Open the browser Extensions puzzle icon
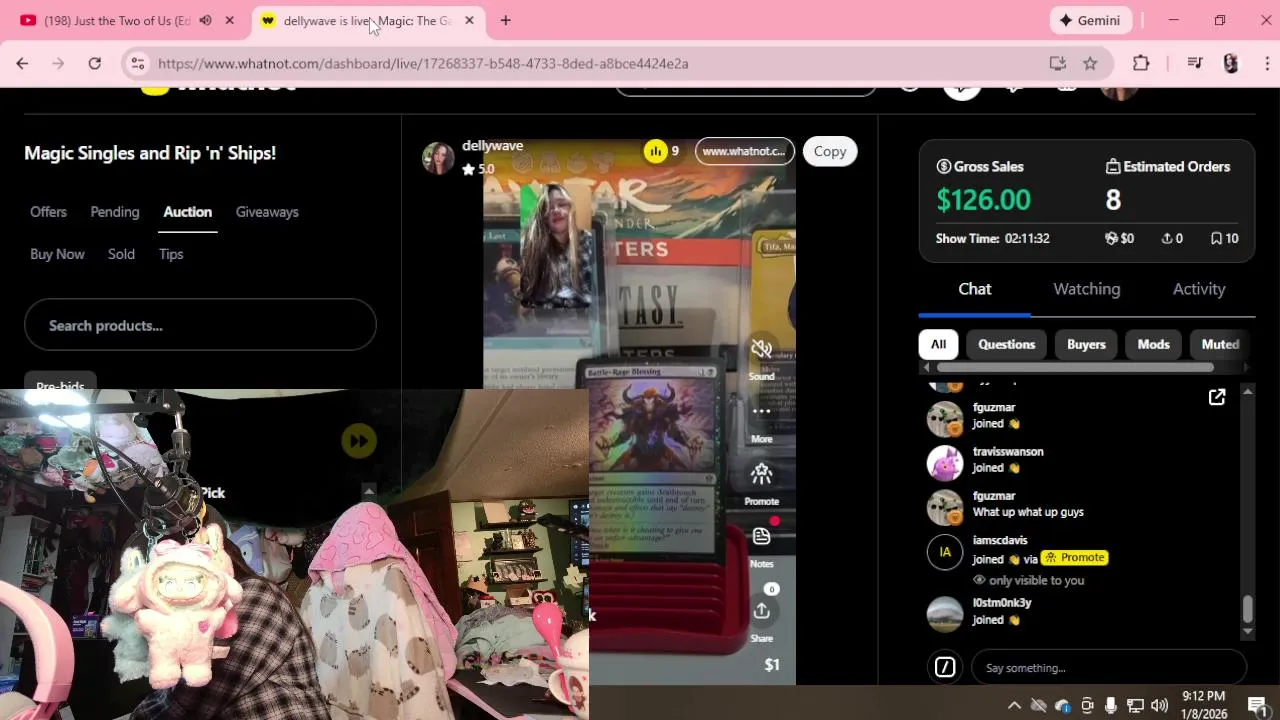 [1141, 63]
